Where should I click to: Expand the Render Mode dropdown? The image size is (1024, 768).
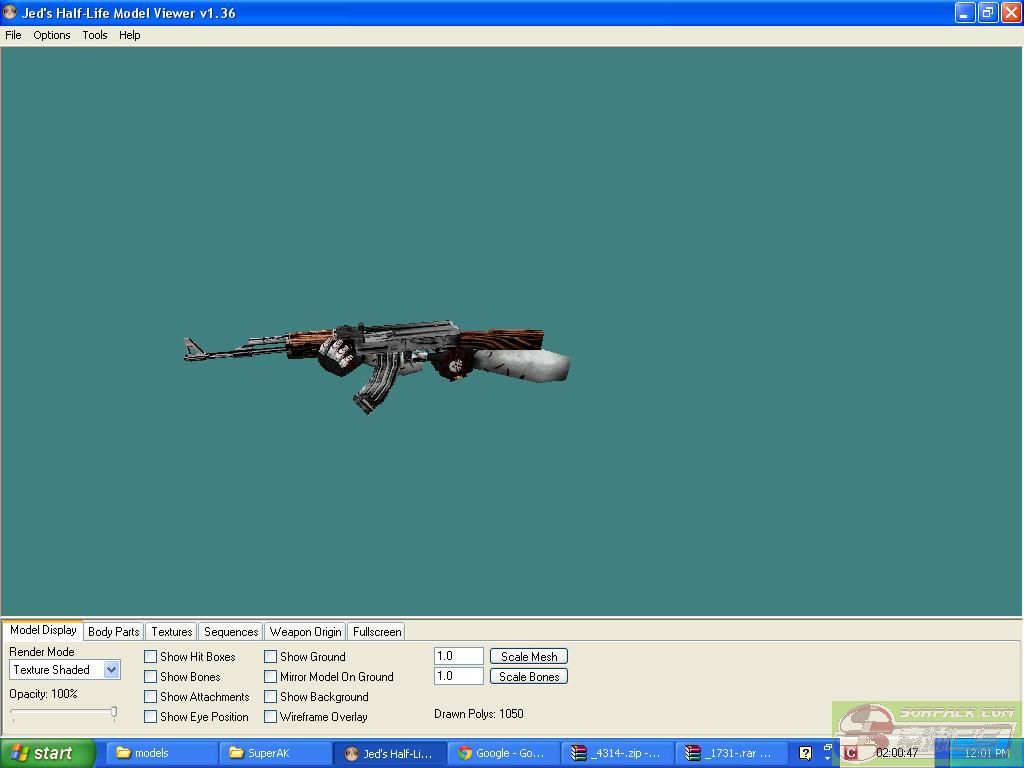click(x=112, y=669)
